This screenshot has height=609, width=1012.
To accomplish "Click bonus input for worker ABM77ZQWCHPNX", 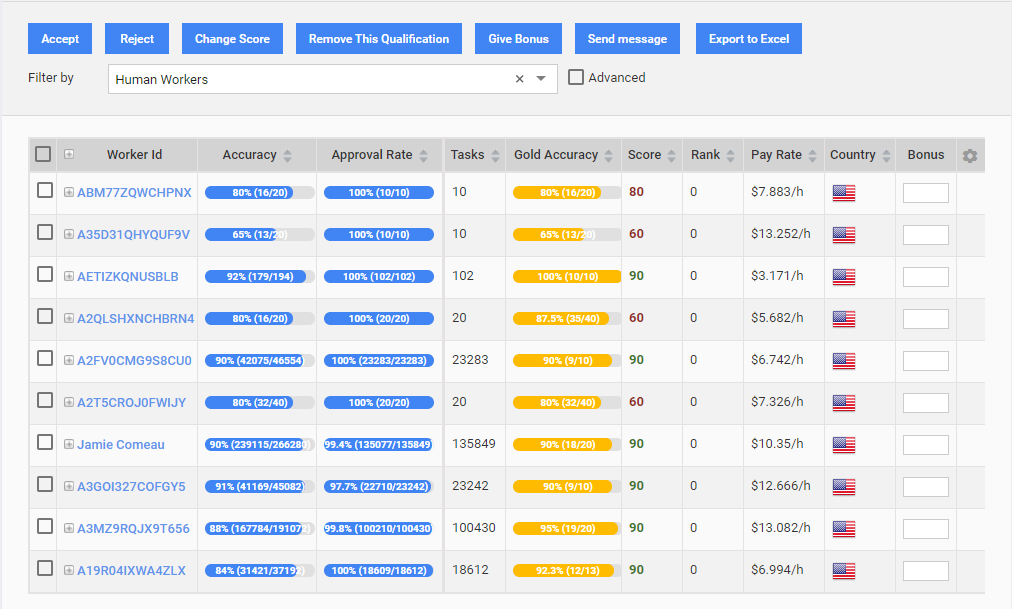I will [x=926, y=193].
